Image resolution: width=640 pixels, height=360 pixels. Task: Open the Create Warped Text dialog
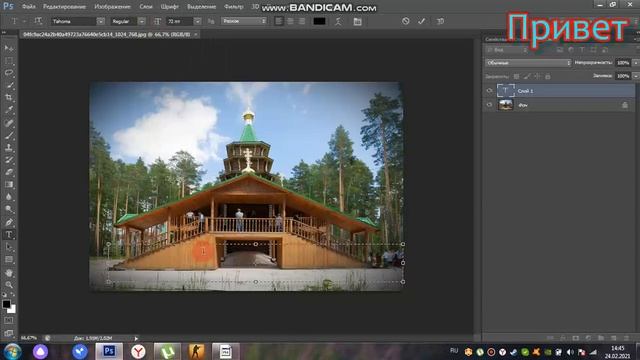point(338,22)
